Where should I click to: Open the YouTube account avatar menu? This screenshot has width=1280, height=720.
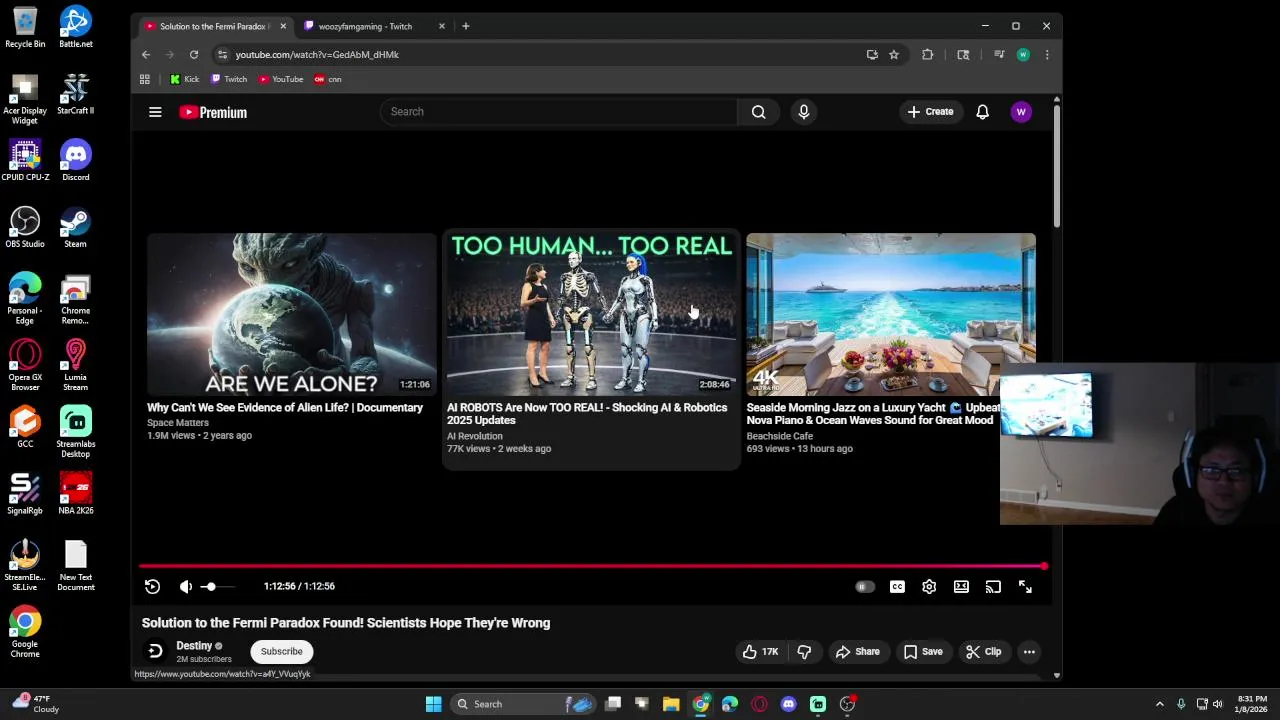tap(1021, 112)
